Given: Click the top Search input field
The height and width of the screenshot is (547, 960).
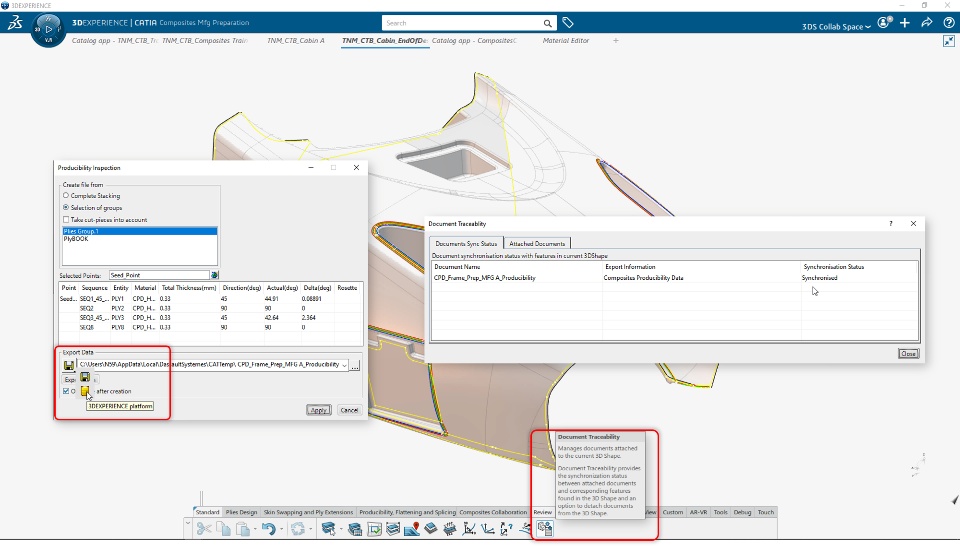Looking at the screenshot, I should pos(462,23).
